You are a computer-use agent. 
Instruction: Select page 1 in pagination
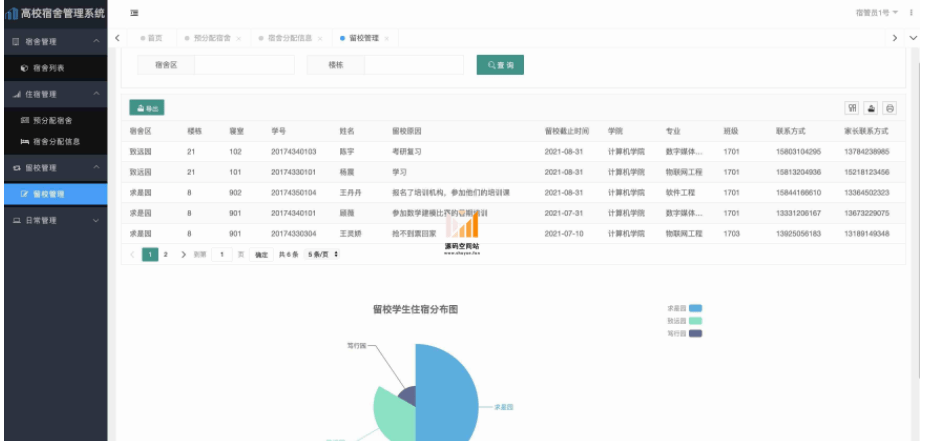coord(150,255)
